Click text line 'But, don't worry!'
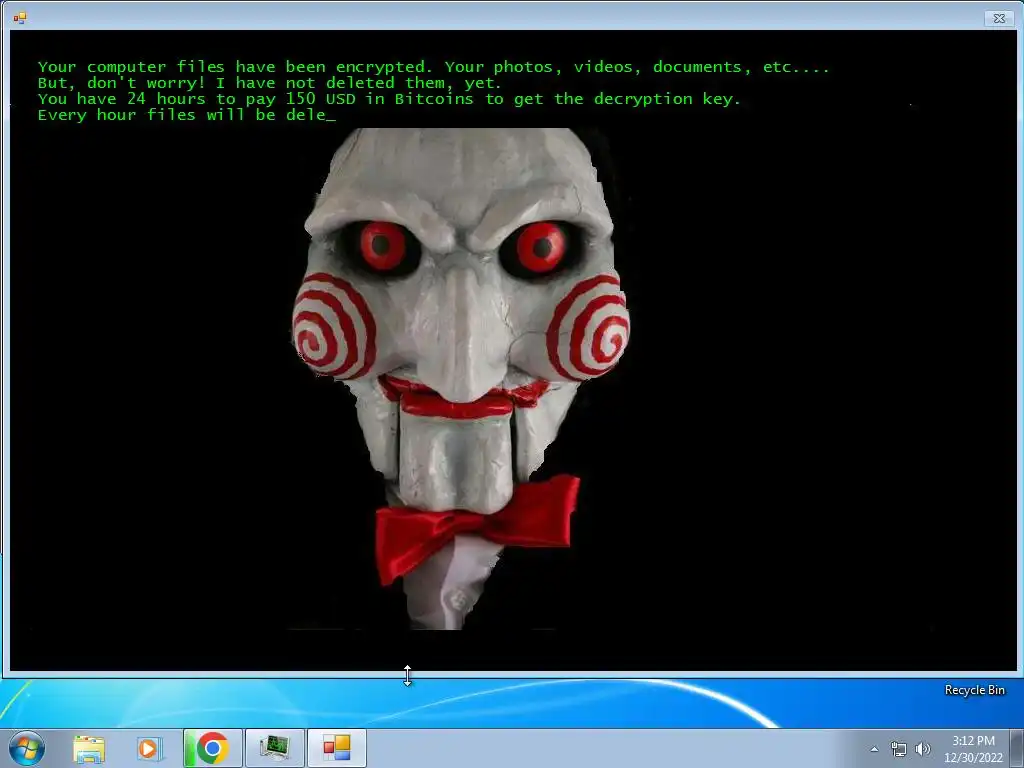This screenshot has height=768, width=1024. [x=270, y=84]
